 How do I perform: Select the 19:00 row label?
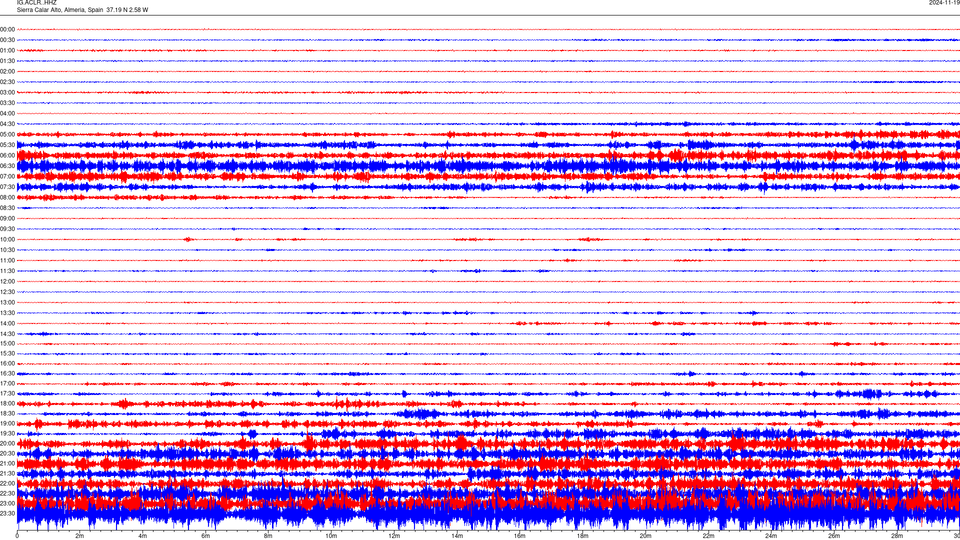coord(7,424)
